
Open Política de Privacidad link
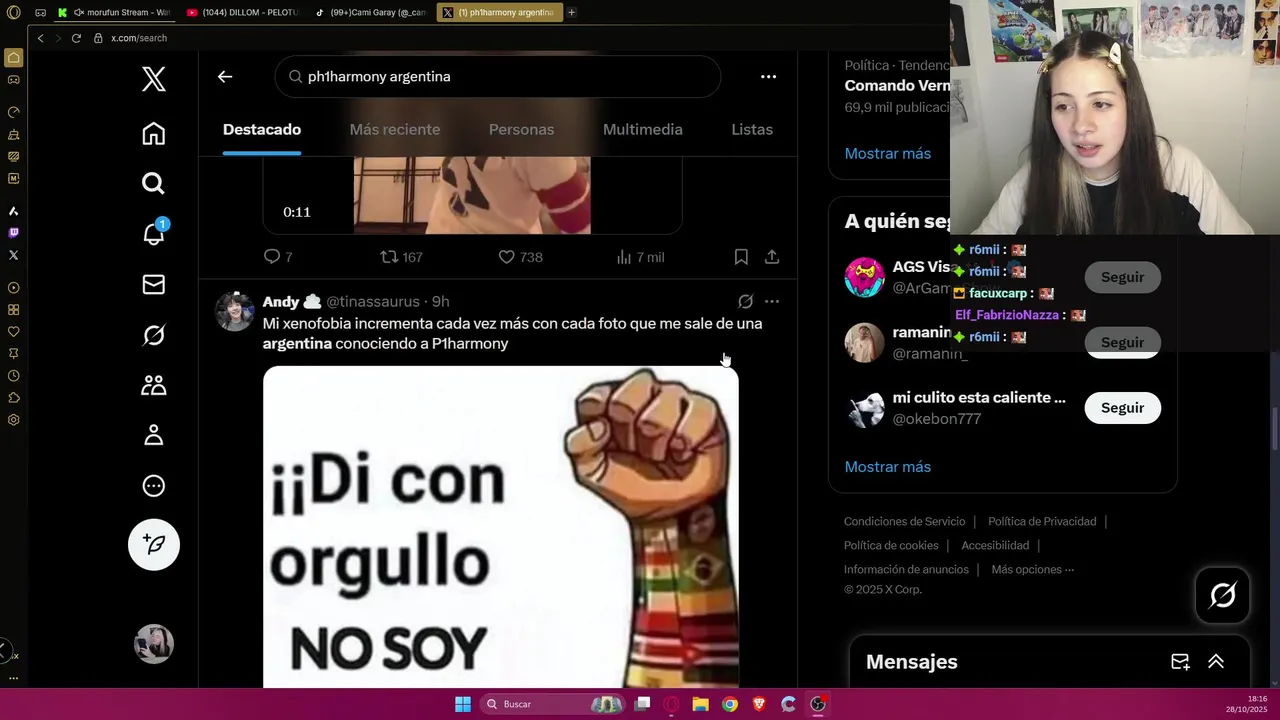(1042, 521)
